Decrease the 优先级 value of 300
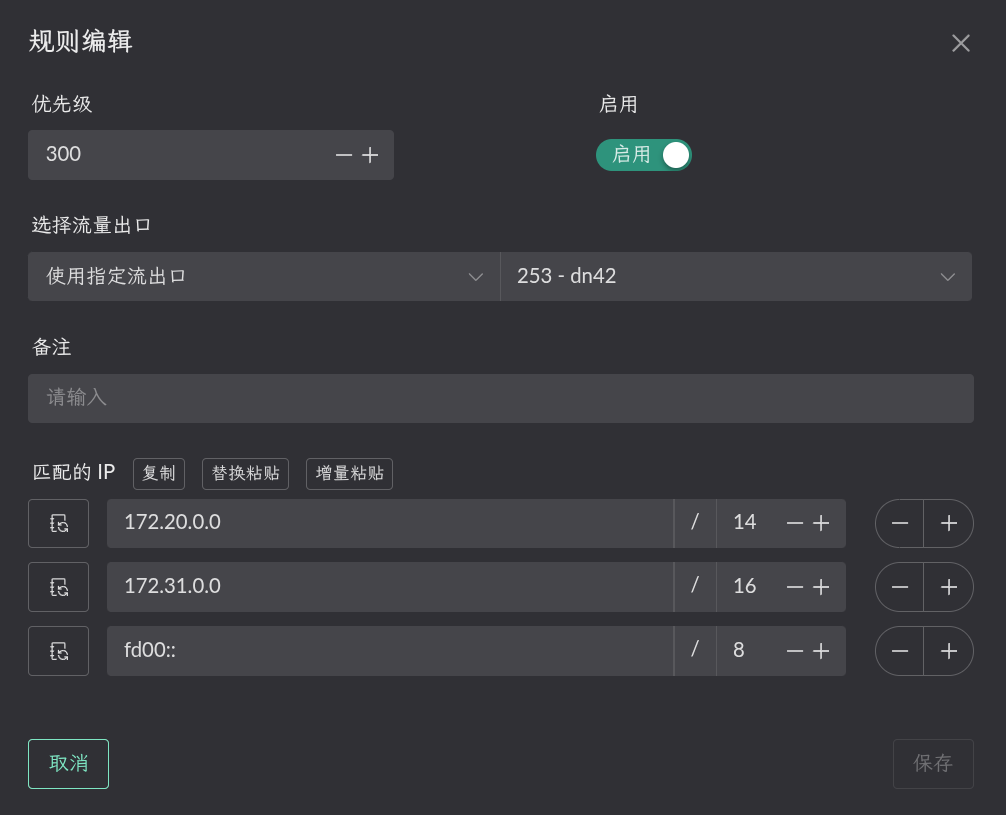Image resolution: width=1006 pixels, height=815 pixels. coord(344,155)
